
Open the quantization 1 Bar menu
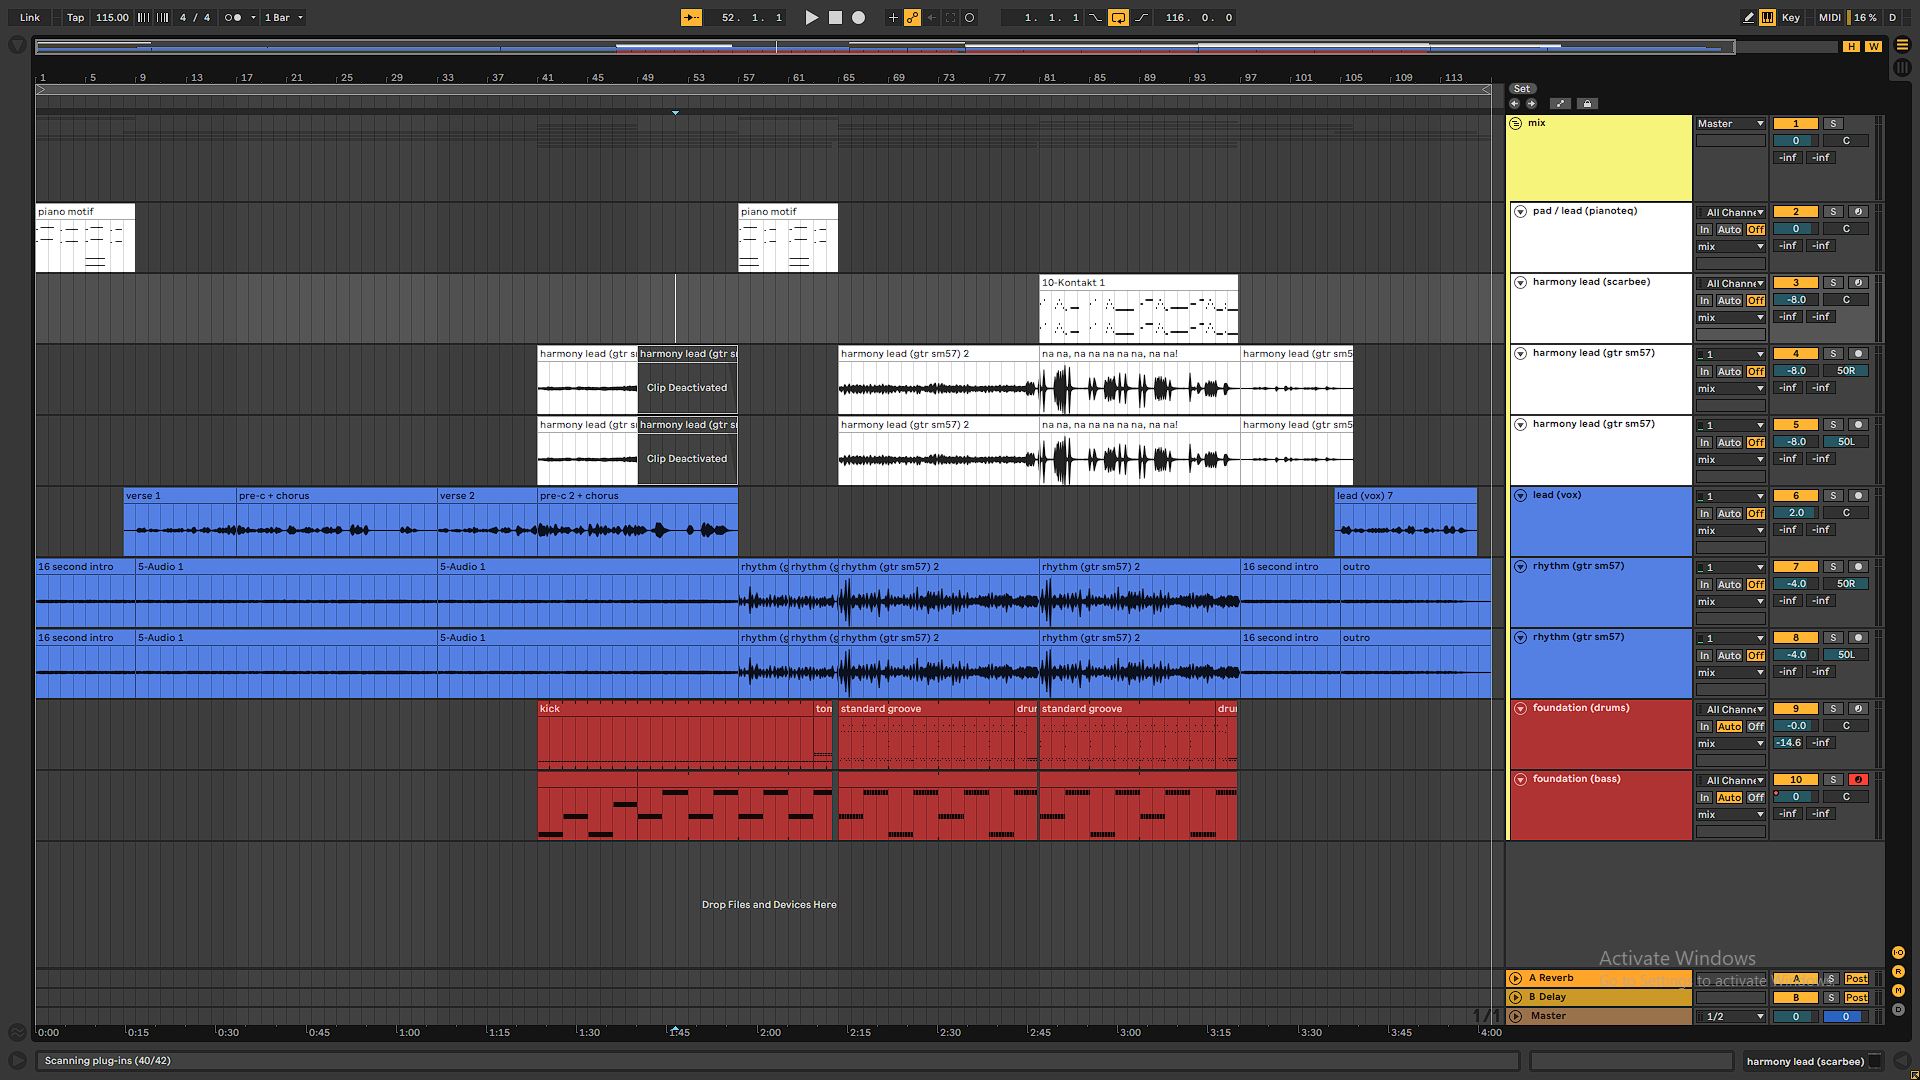pos(283,17)
